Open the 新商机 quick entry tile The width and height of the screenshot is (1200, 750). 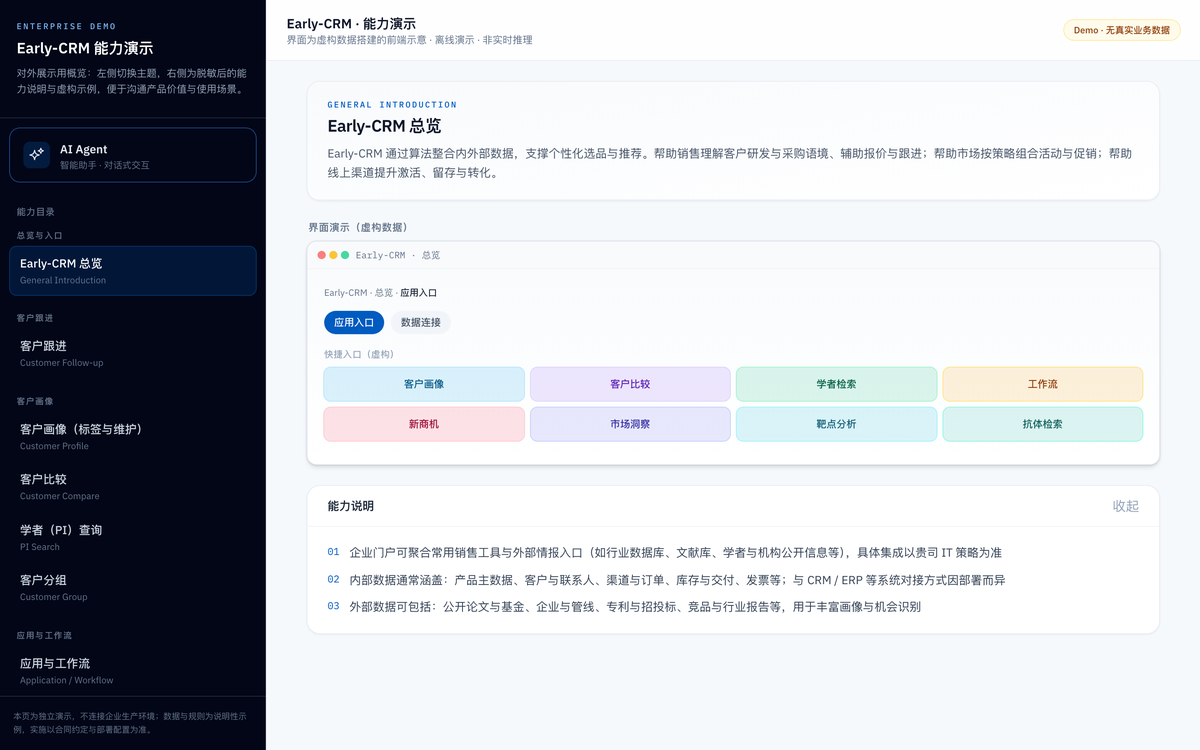424,424
